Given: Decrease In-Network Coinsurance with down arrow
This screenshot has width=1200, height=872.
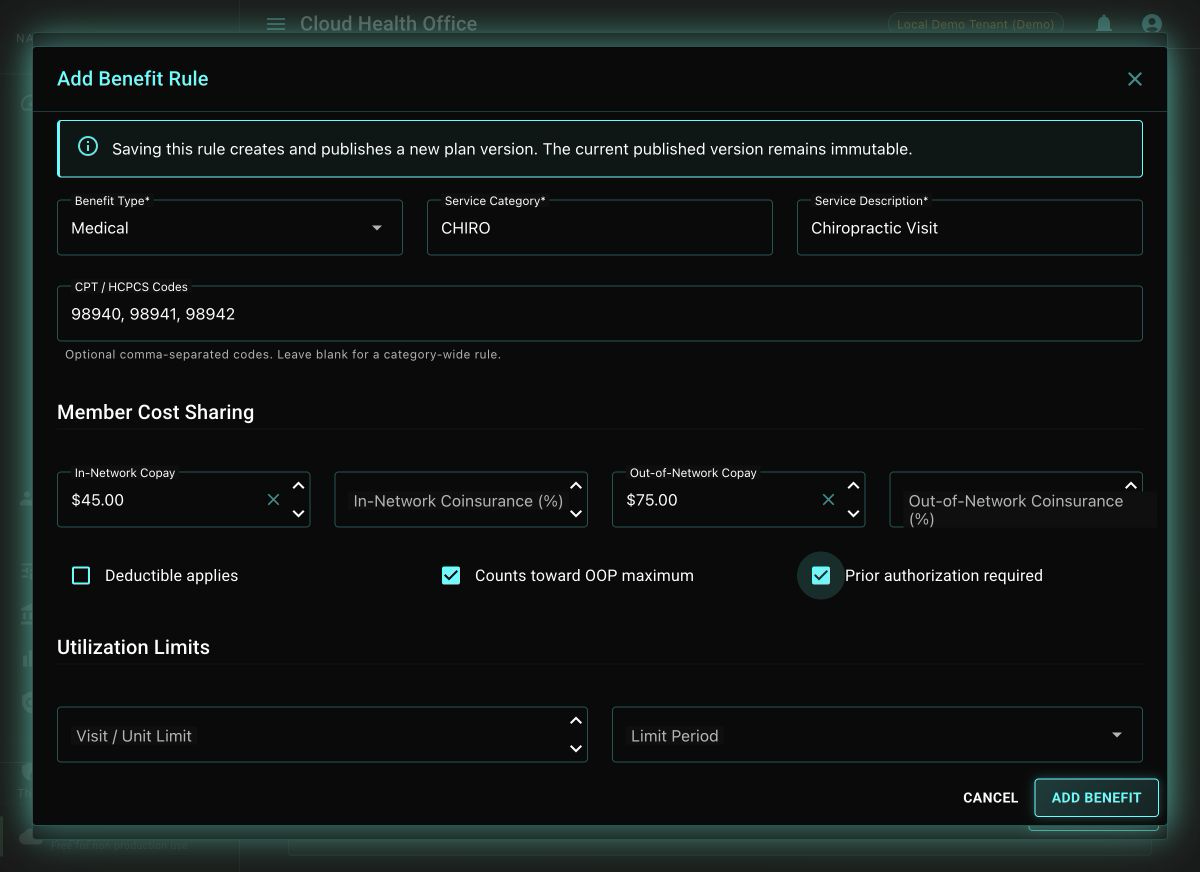Looking at the screenshot, I should pyautogui.click(x=576, y=514).
